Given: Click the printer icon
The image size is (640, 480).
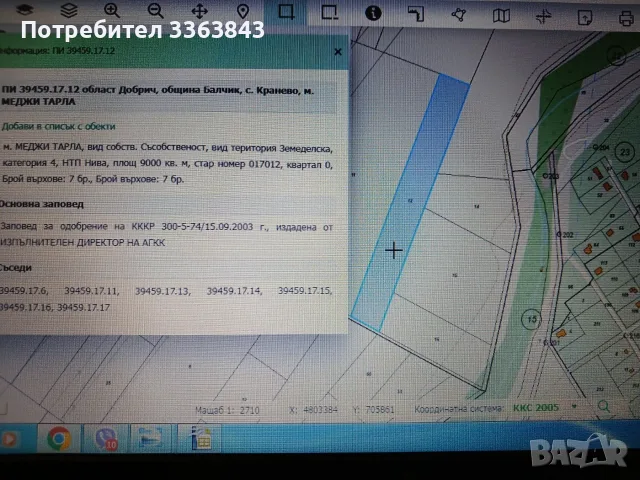Looking at the screenshot, I should pyautogui.click(x=627, y=19).
